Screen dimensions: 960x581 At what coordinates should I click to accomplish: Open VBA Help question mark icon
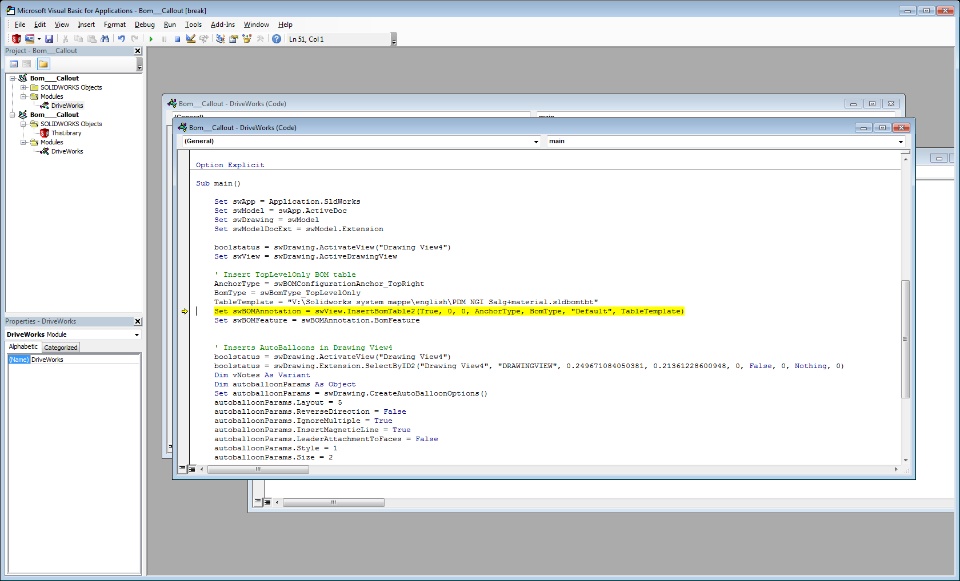277,39
